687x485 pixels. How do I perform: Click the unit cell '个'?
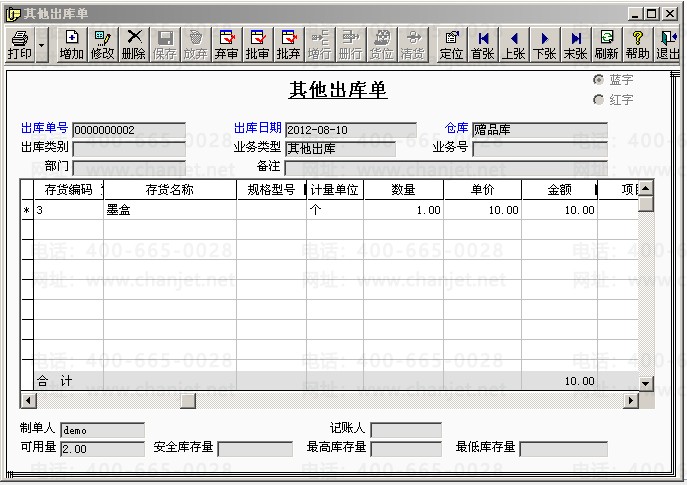(335, 210)
